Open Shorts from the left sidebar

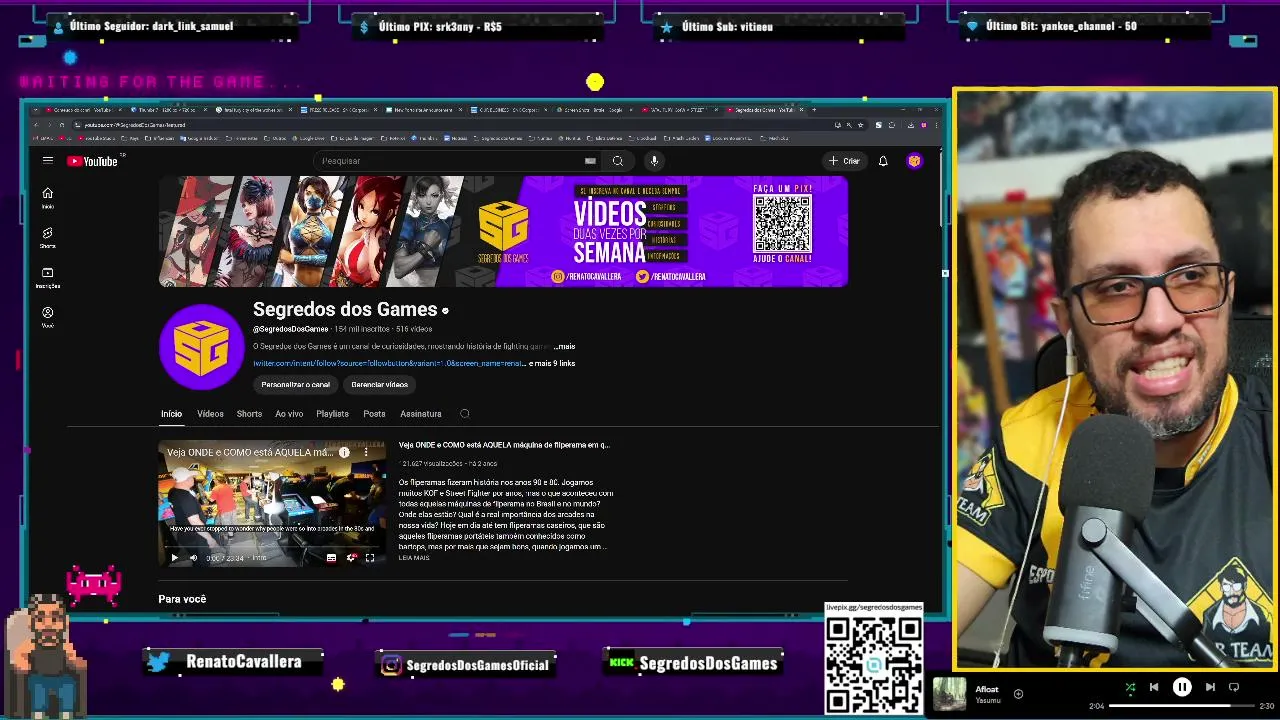coord(47,237)
